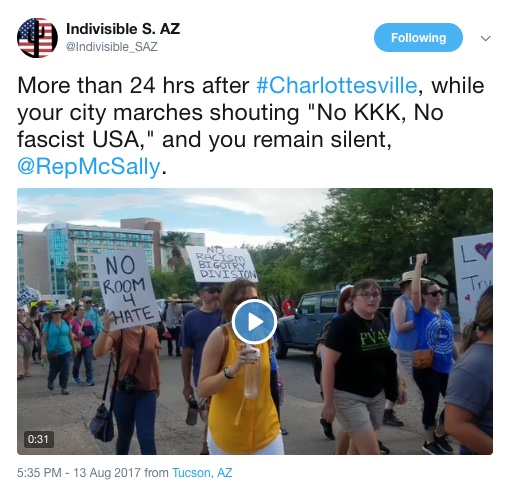The image size is (515, 489).
Task: Click the Indivisible S. AZ account name
Action: (x=123, y=29)
